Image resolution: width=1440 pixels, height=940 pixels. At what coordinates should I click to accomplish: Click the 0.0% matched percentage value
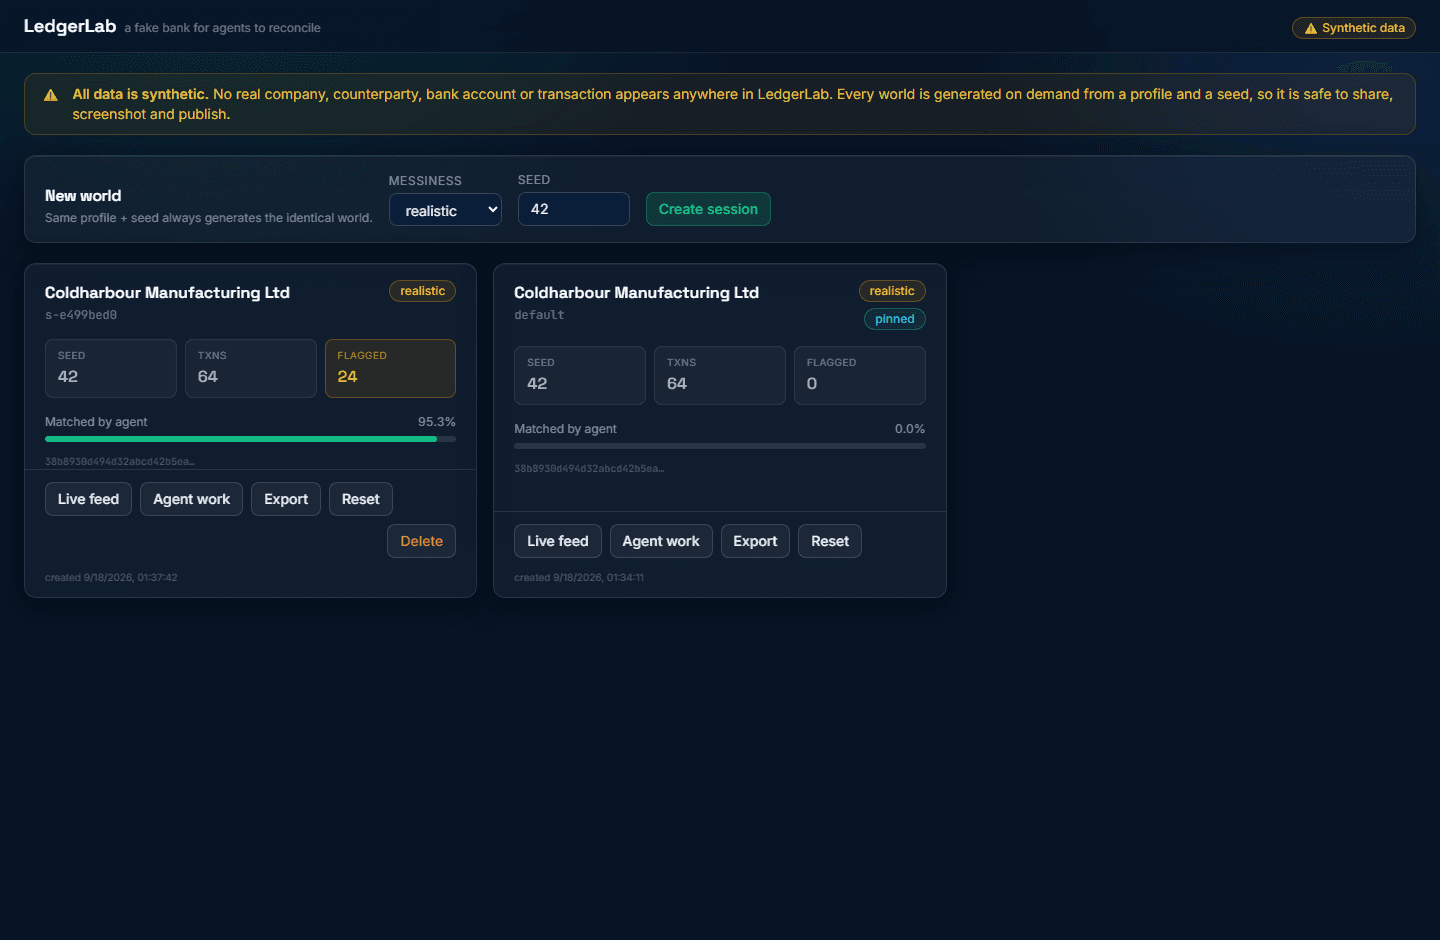(910, 429)
